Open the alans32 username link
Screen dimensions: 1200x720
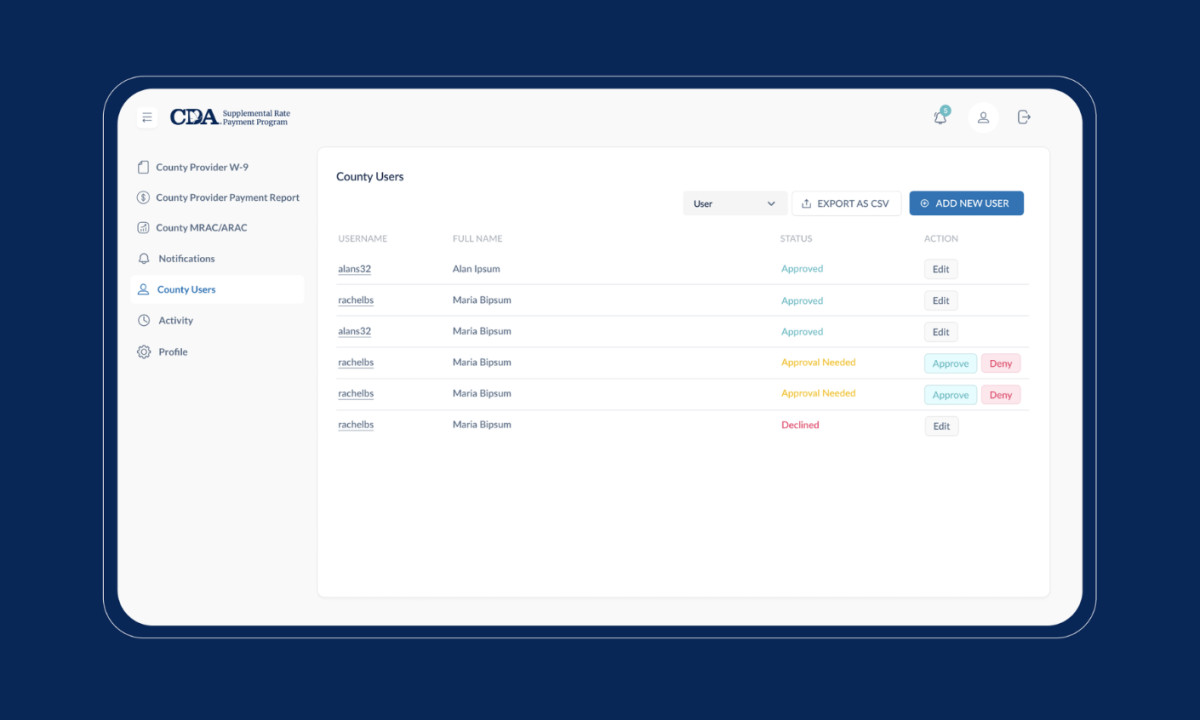[355, 268]
